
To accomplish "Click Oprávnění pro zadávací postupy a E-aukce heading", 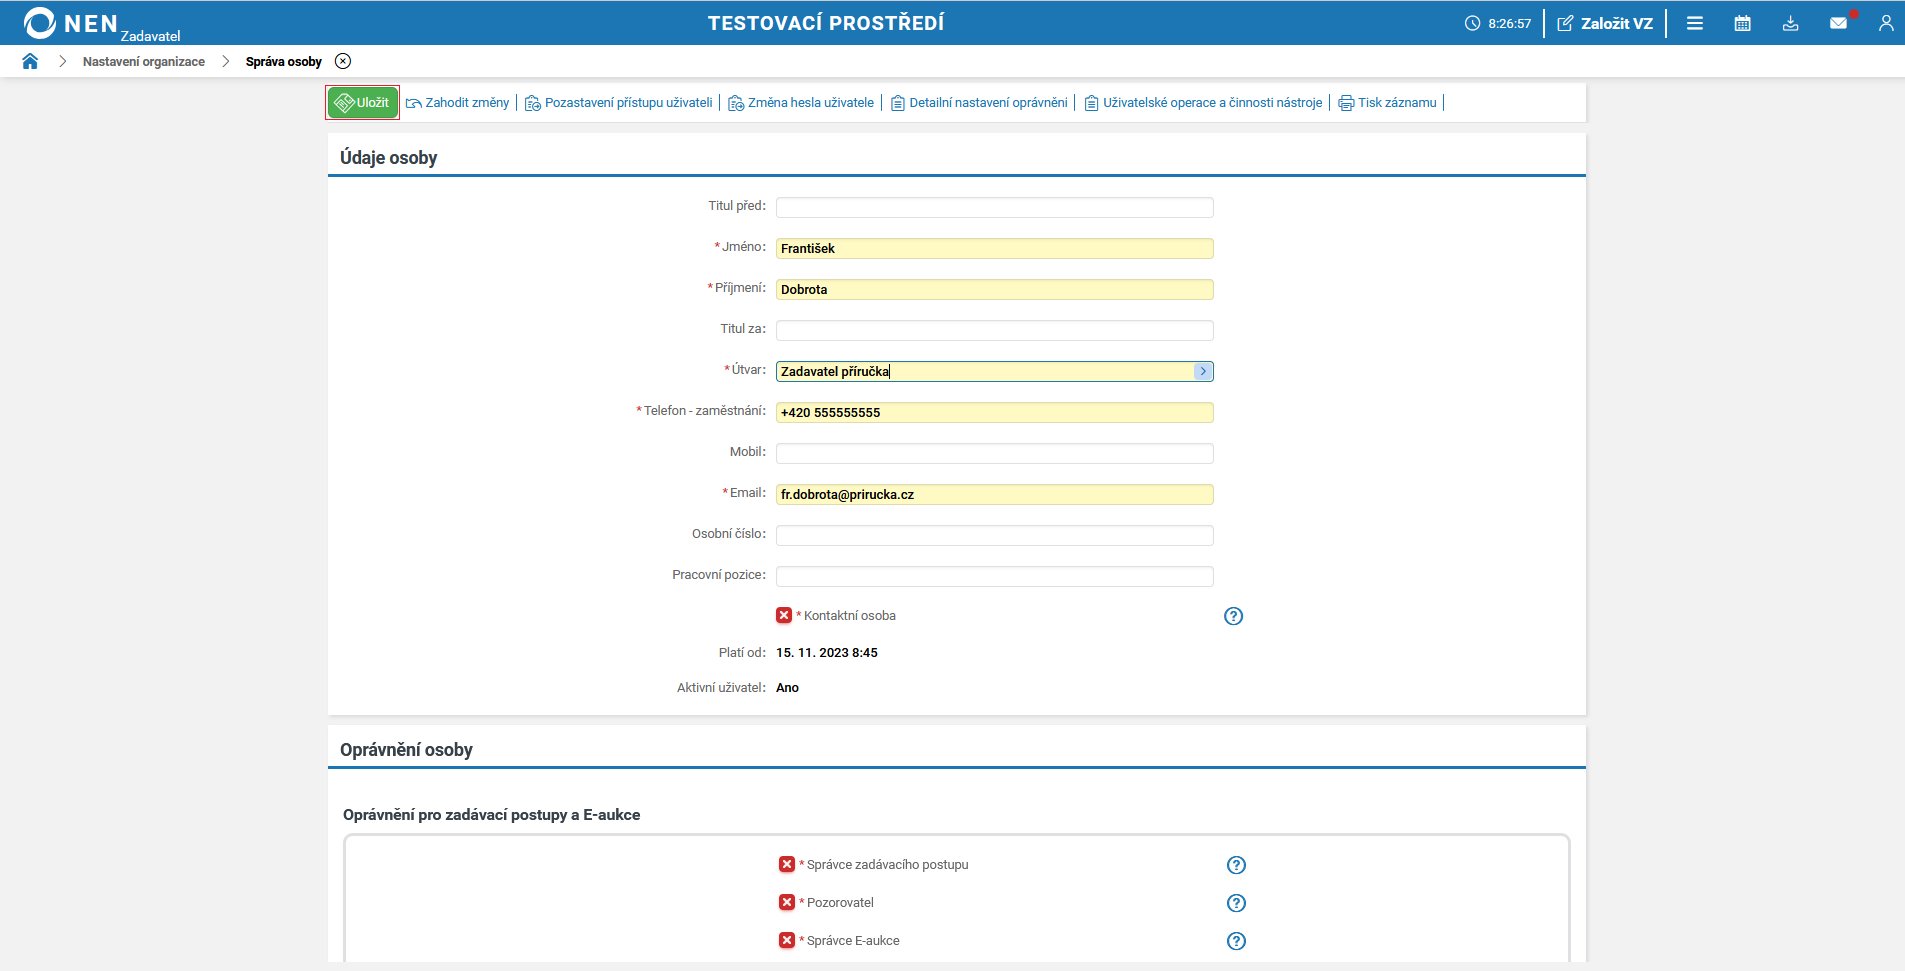I will pos(491,815).
